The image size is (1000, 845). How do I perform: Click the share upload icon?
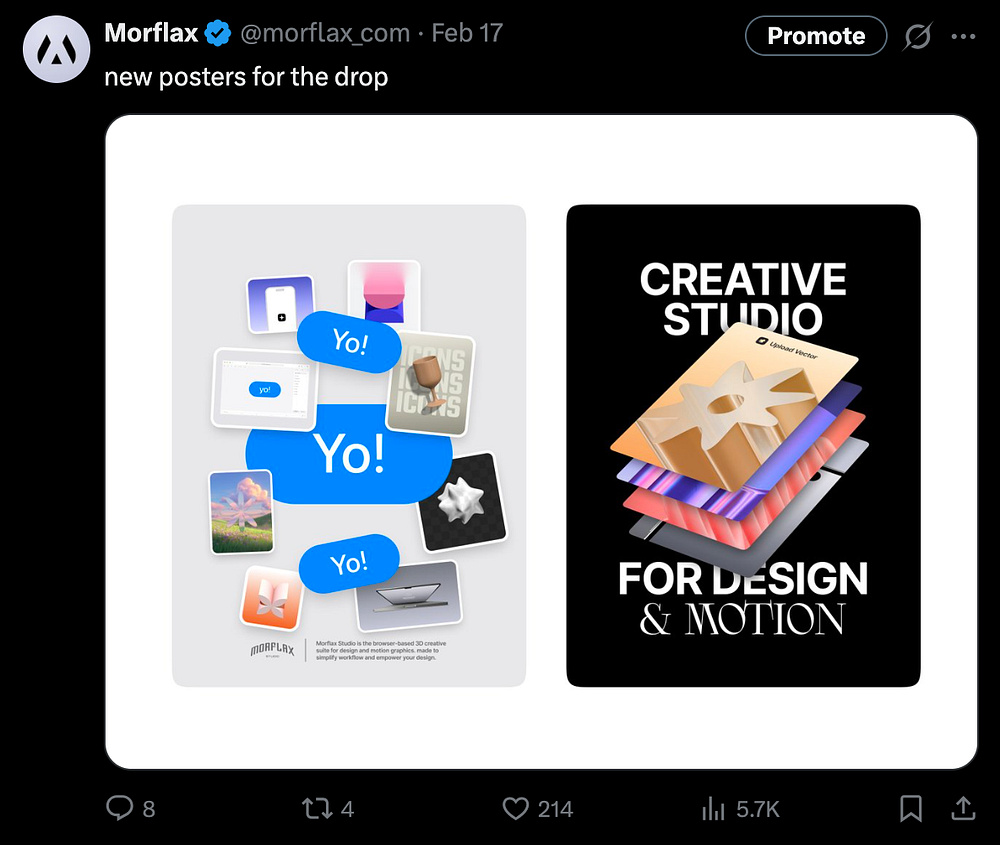962,808
